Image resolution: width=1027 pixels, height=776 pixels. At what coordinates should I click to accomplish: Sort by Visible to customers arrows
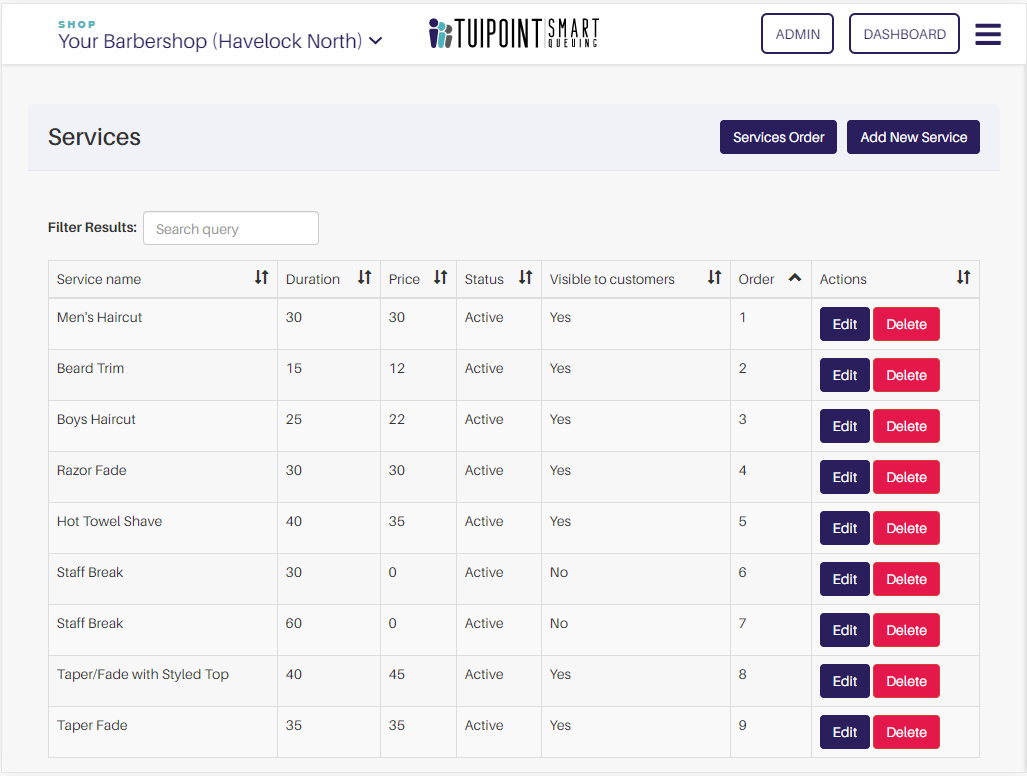tap(714, 278)
